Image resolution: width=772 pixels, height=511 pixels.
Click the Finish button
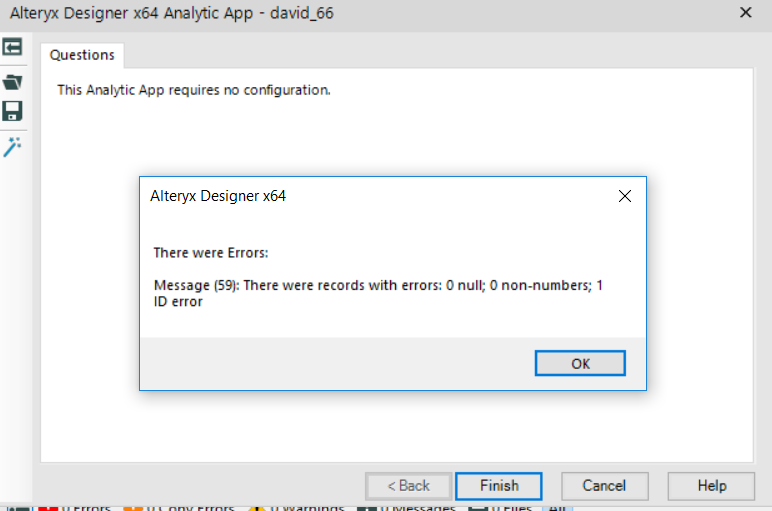click(x=498, y=486)
